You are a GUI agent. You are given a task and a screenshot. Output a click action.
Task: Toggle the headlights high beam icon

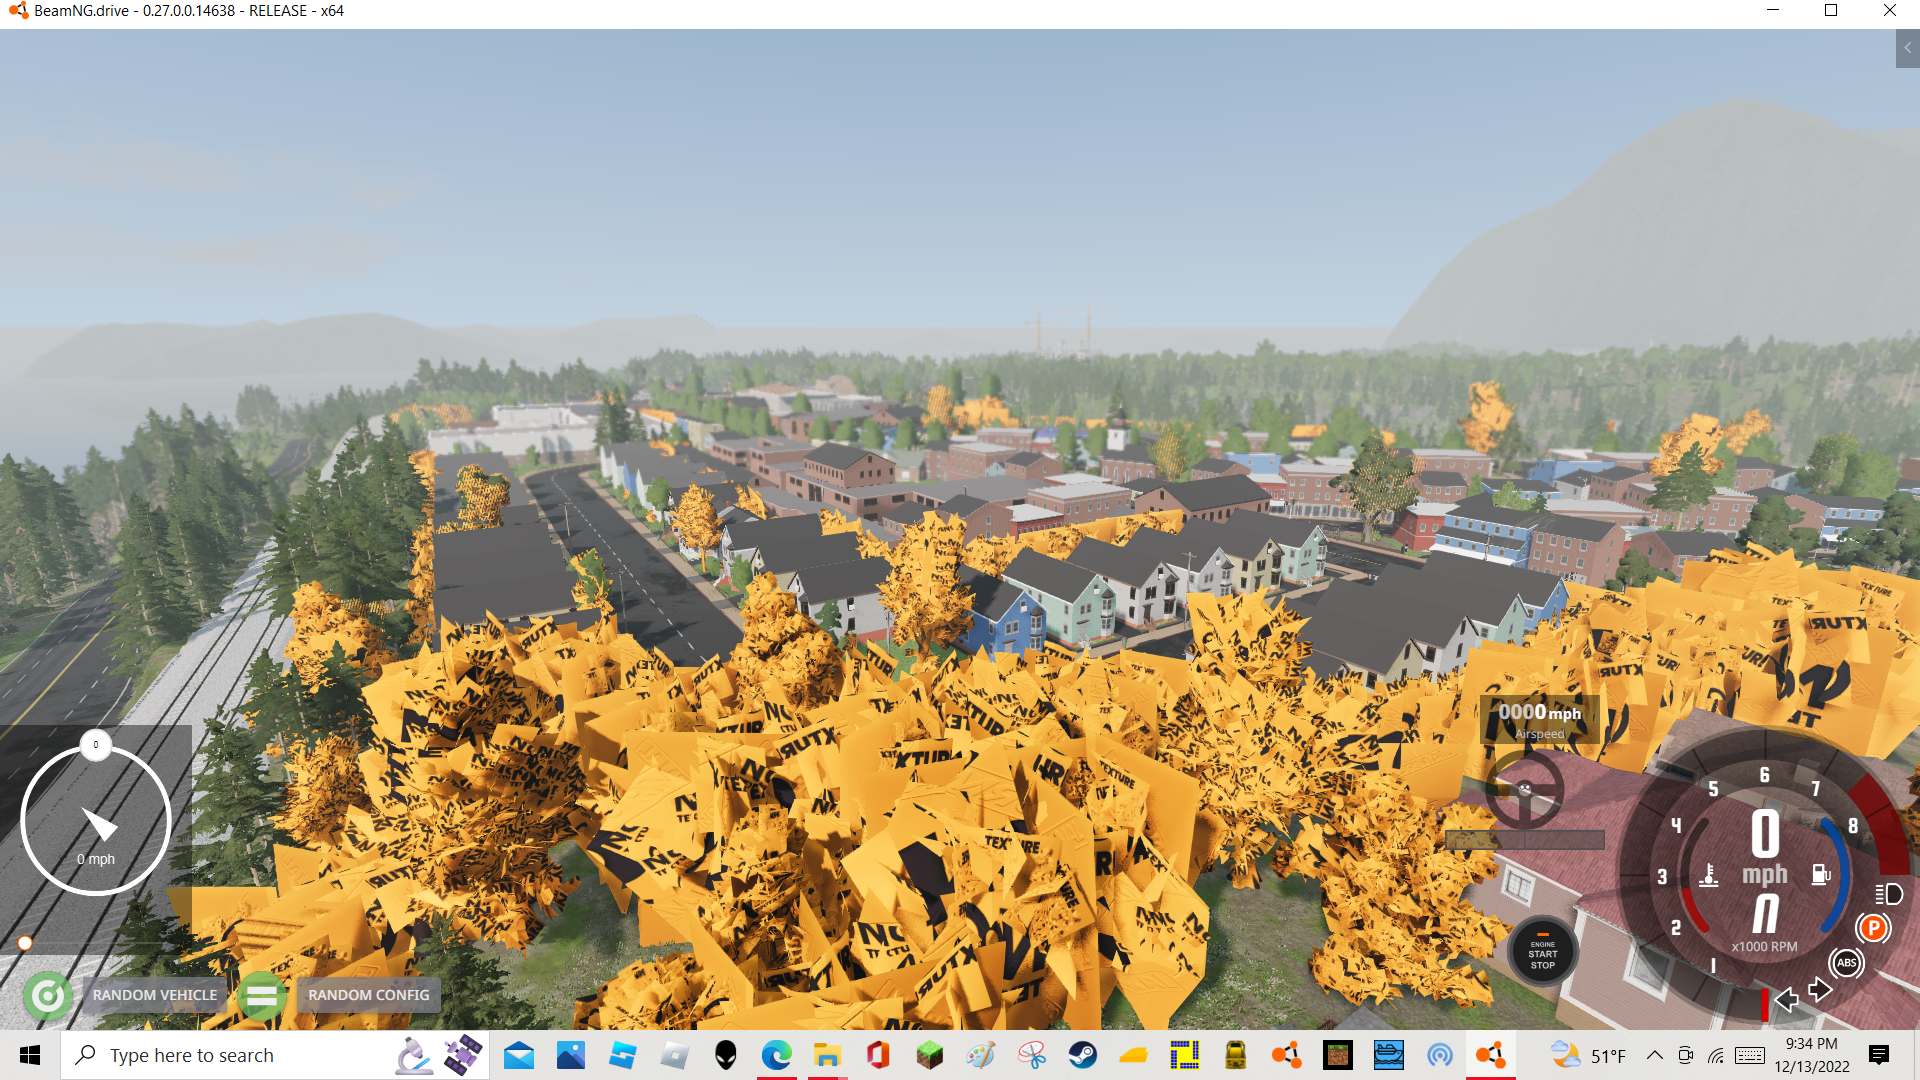(1888, 893)
